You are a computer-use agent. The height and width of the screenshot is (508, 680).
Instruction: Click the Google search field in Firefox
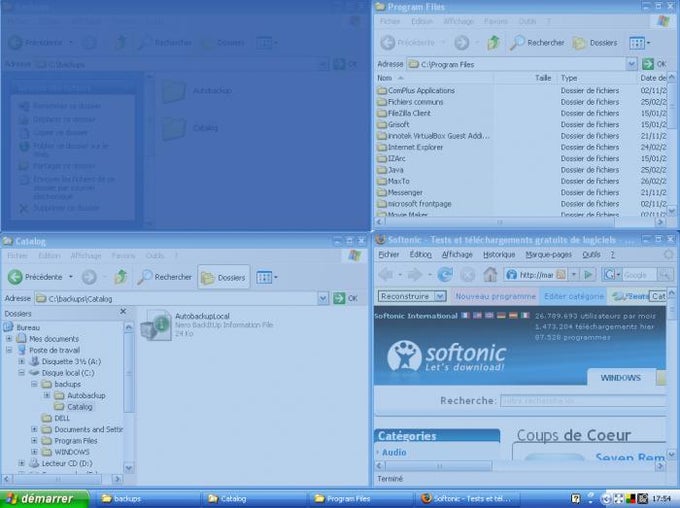[x=640, y=275]
